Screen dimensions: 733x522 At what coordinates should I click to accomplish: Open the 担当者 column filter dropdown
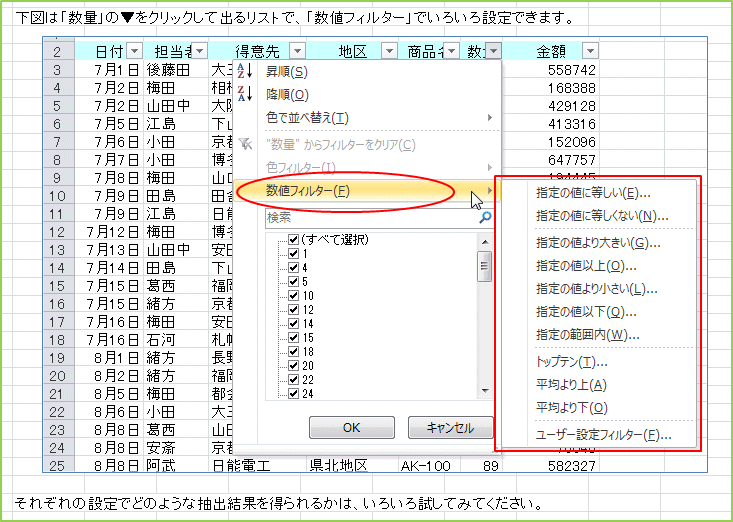[200, 51]
